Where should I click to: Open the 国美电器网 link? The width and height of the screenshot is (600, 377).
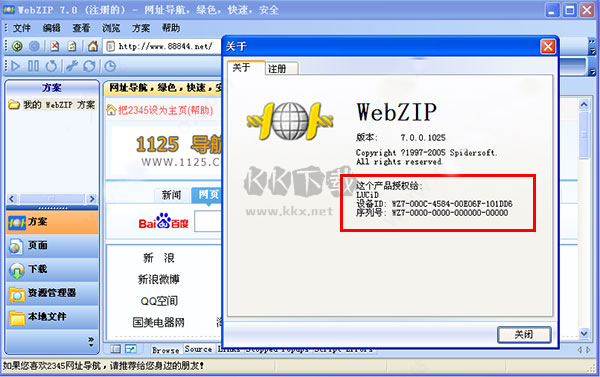(x=159, y=322)
